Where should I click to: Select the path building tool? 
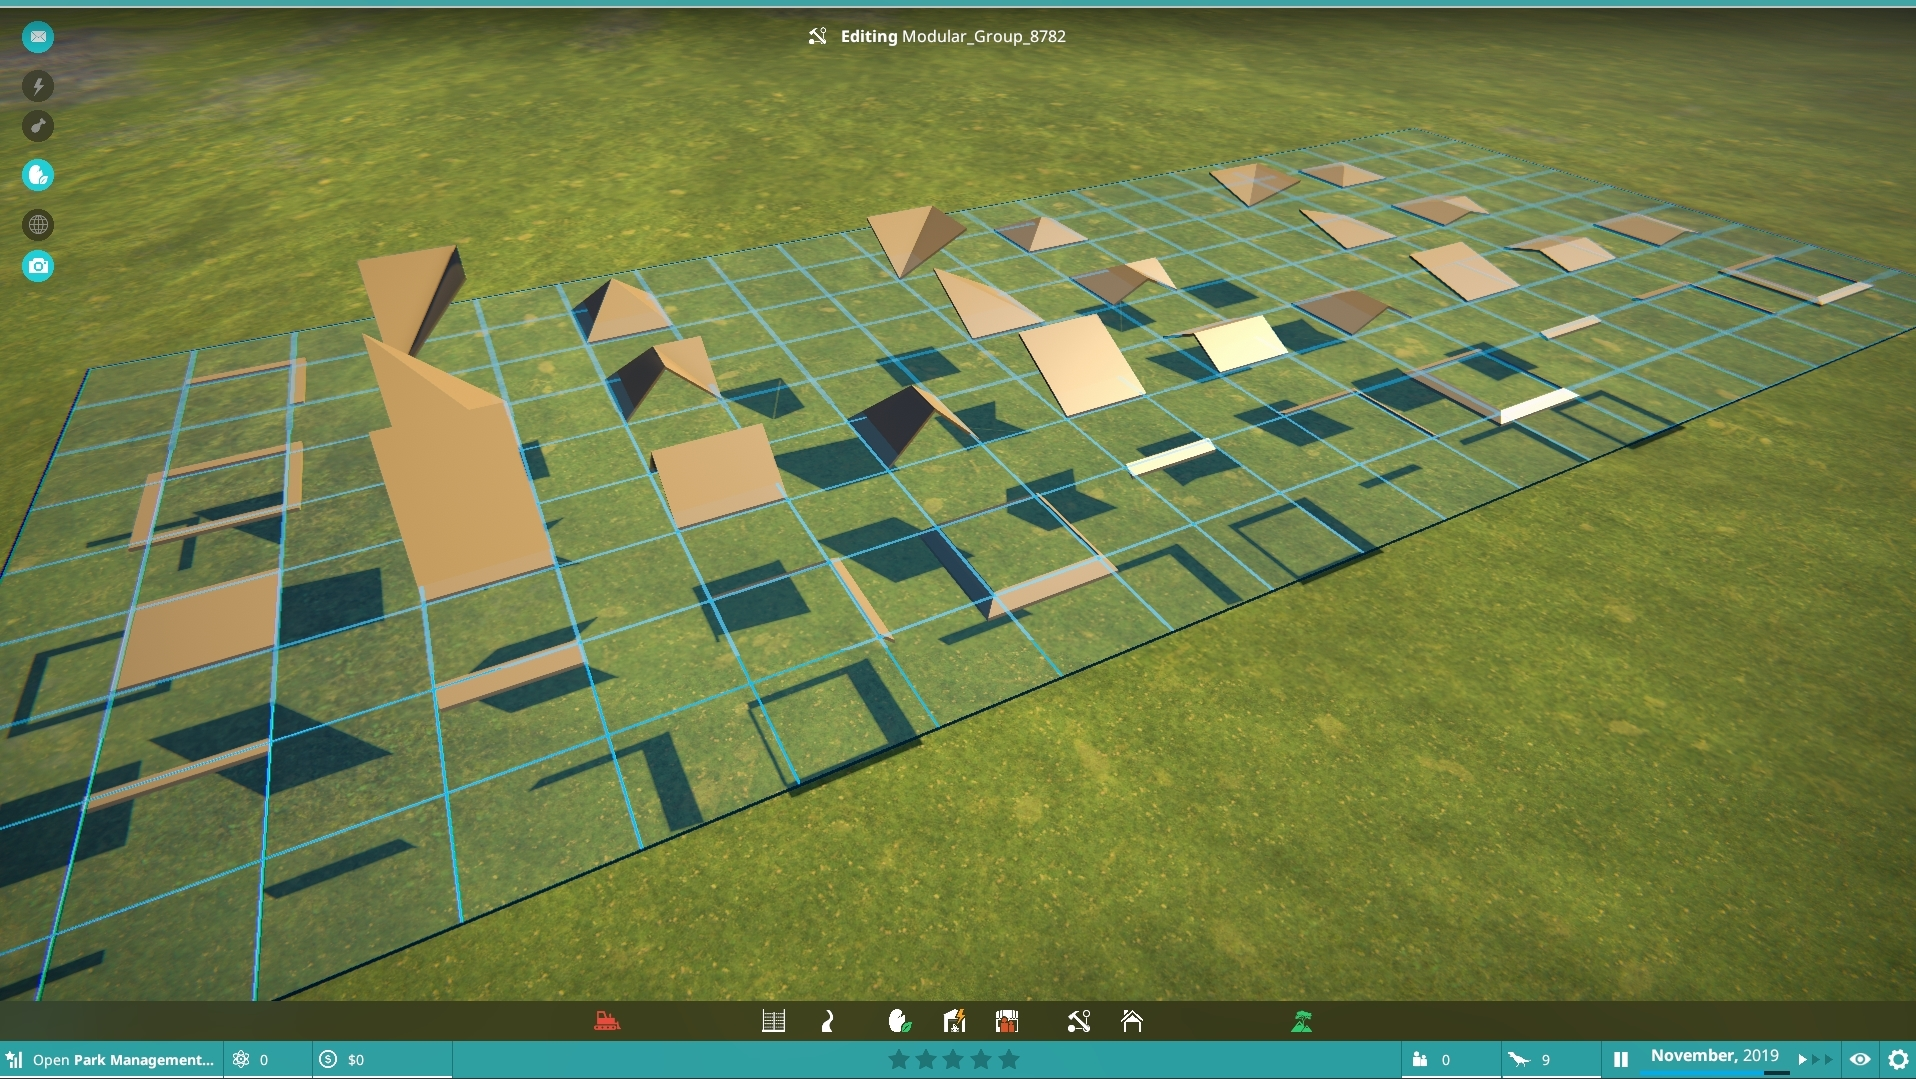click(x=828, y=1021)
